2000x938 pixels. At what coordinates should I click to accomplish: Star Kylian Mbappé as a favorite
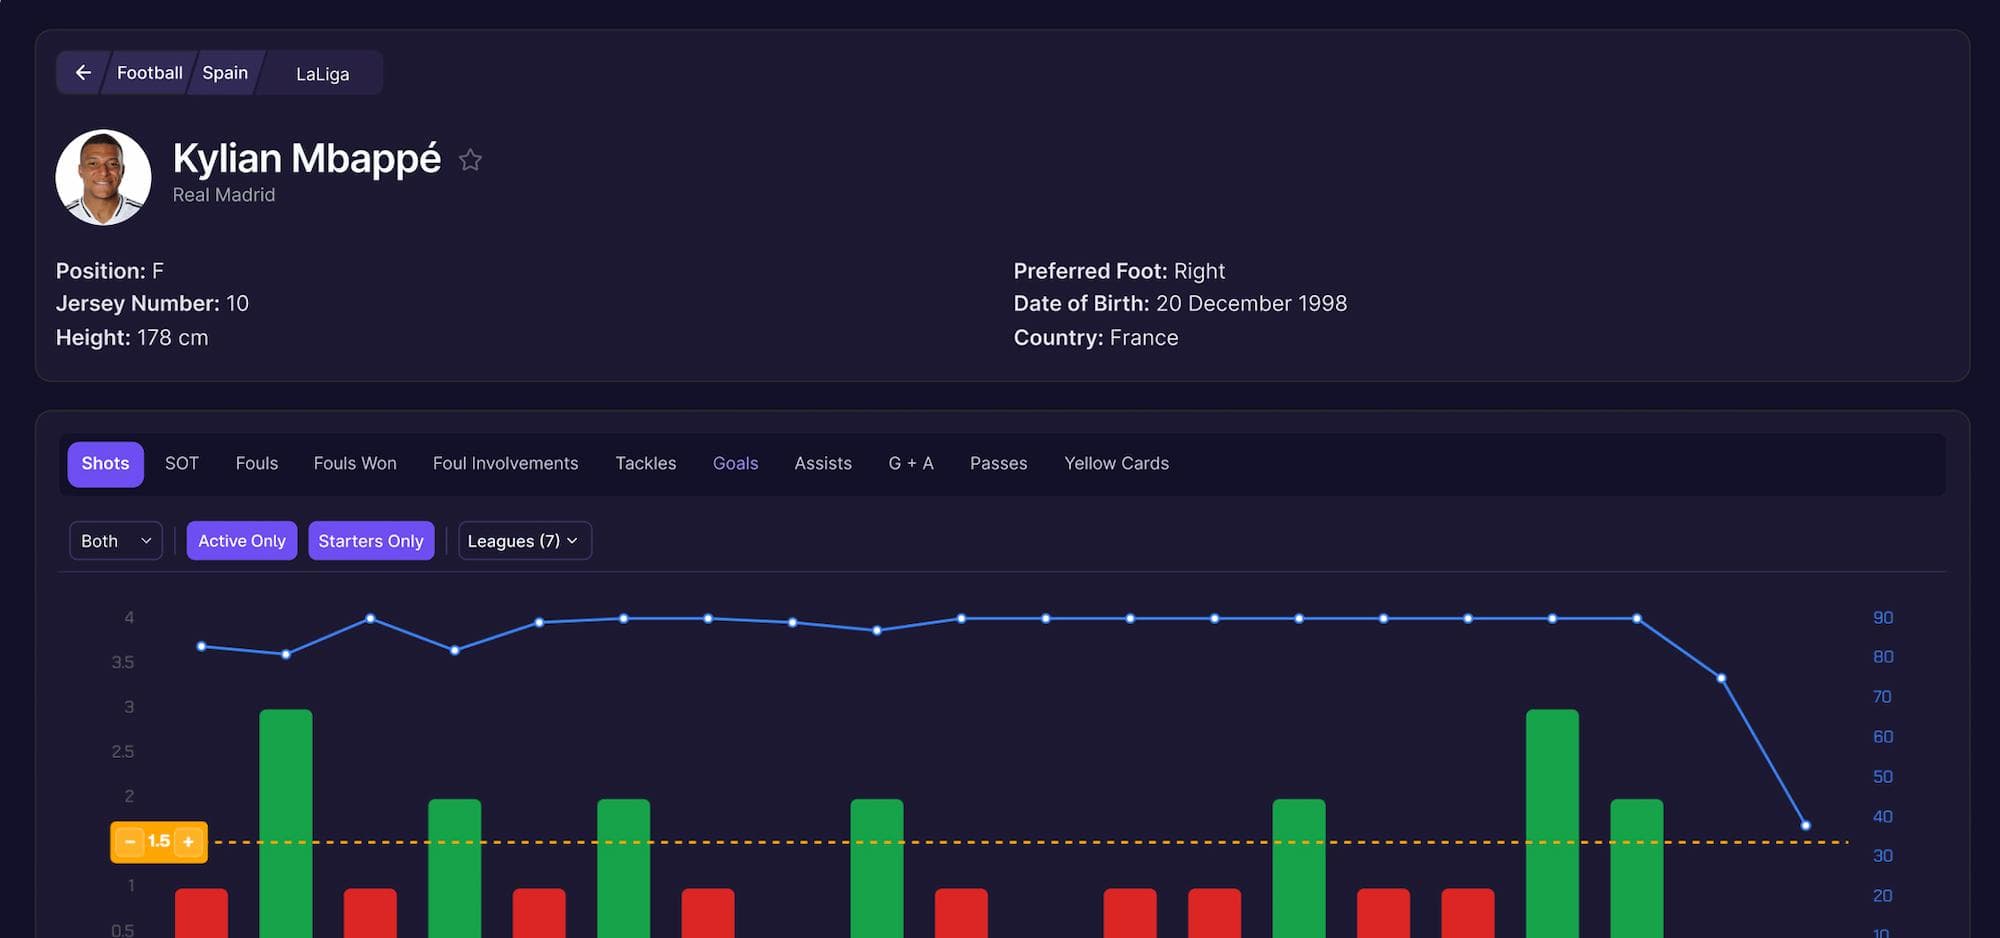[x=470, y=159]
